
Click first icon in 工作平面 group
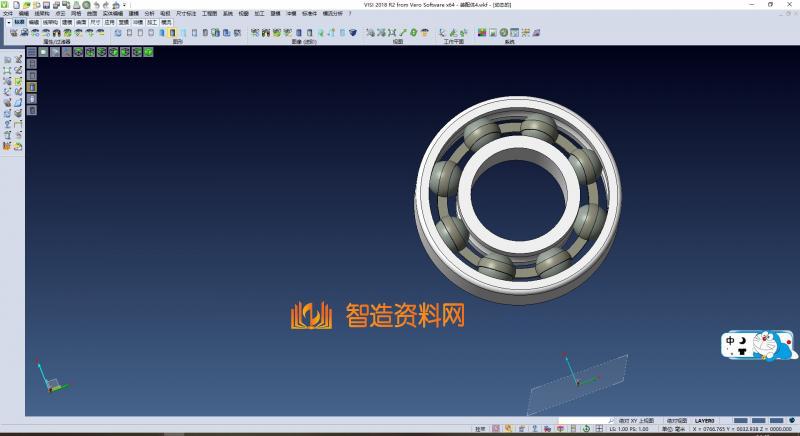pyautogui.click(x=442, y=33)
